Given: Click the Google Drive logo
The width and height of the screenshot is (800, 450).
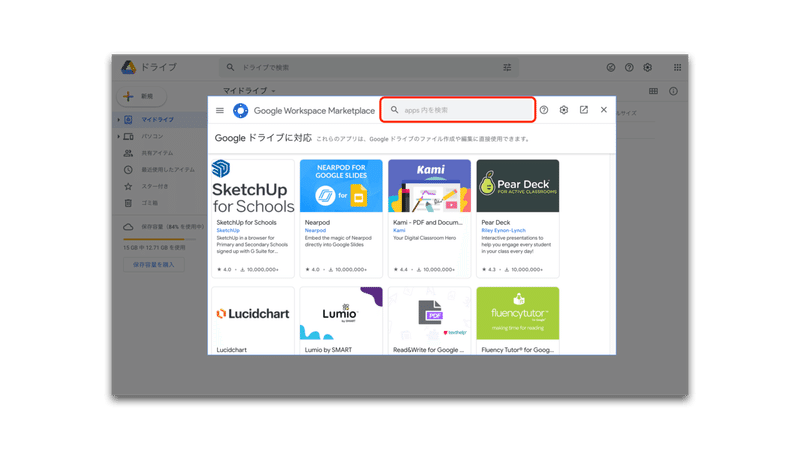Looking at the screenshot, I should [x=128, y=67].
